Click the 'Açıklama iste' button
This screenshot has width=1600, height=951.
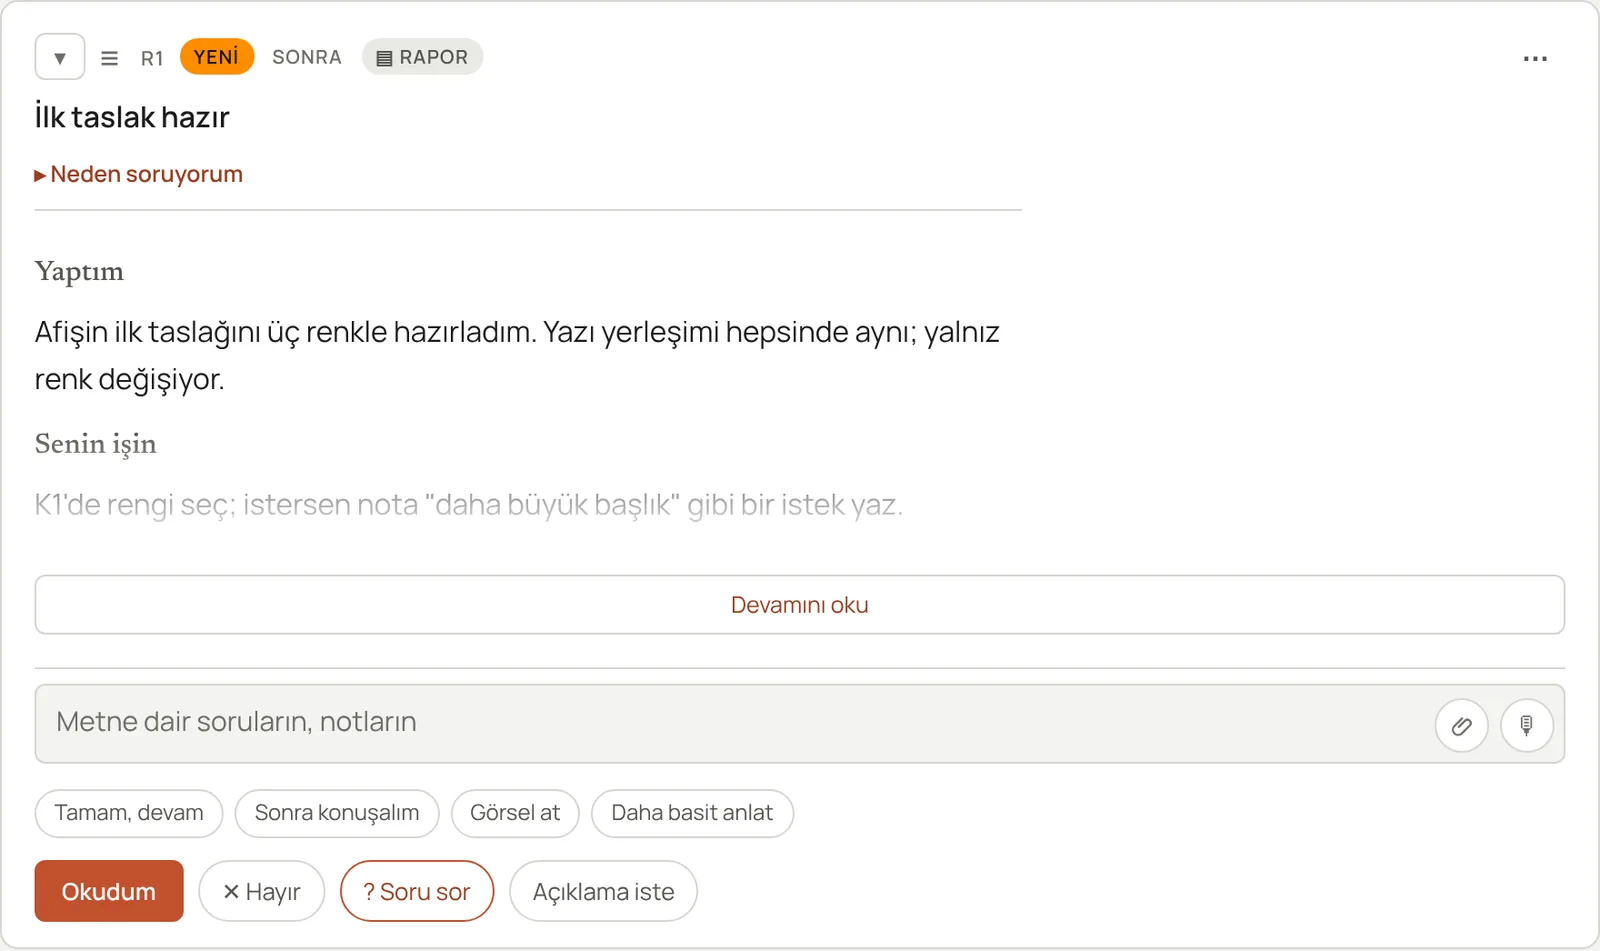[603, 891]
